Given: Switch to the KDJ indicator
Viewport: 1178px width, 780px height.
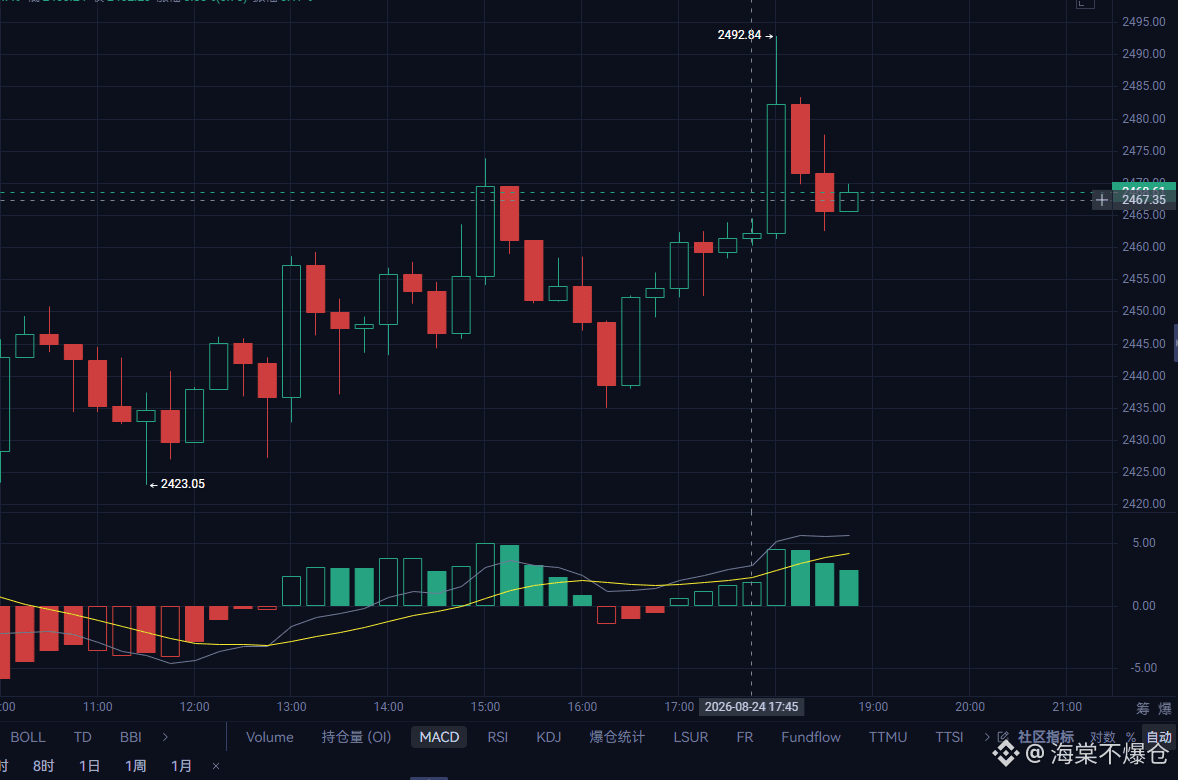Looking at the screenshot, I should click(x=548, y=737).
